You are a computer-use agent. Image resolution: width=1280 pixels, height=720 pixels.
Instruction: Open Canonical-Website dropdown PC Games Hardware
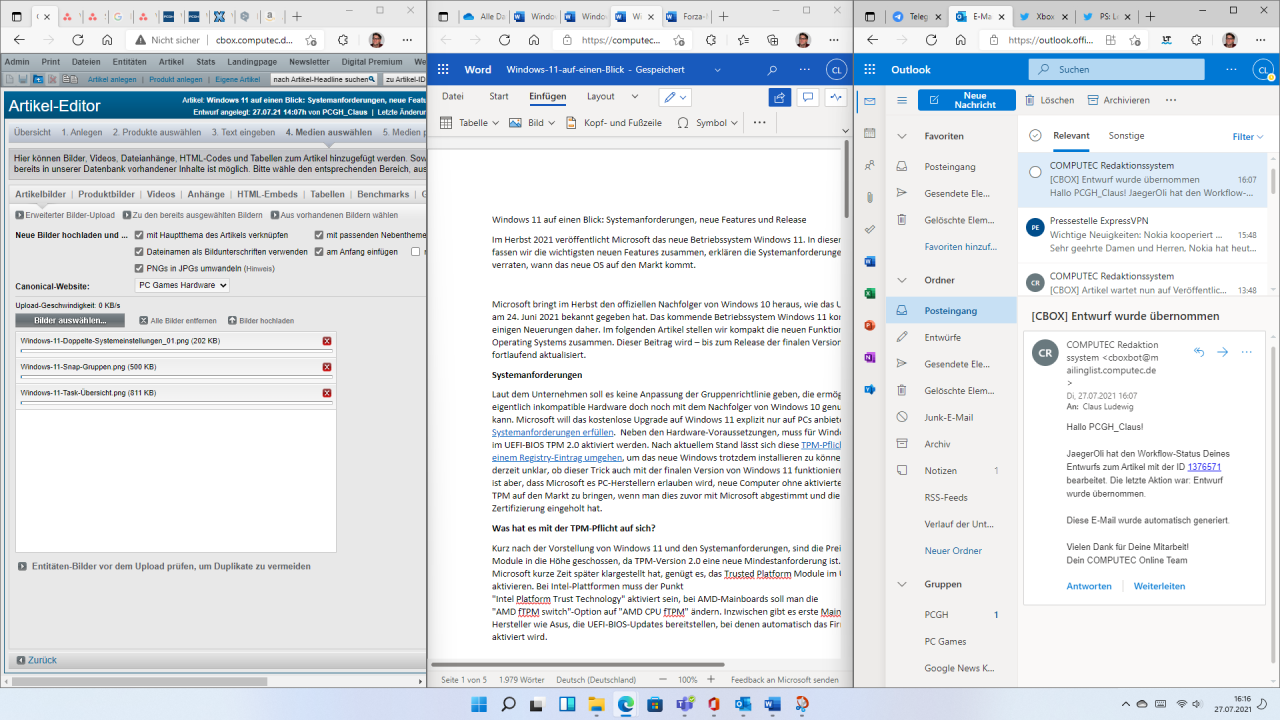click(182, 285)
